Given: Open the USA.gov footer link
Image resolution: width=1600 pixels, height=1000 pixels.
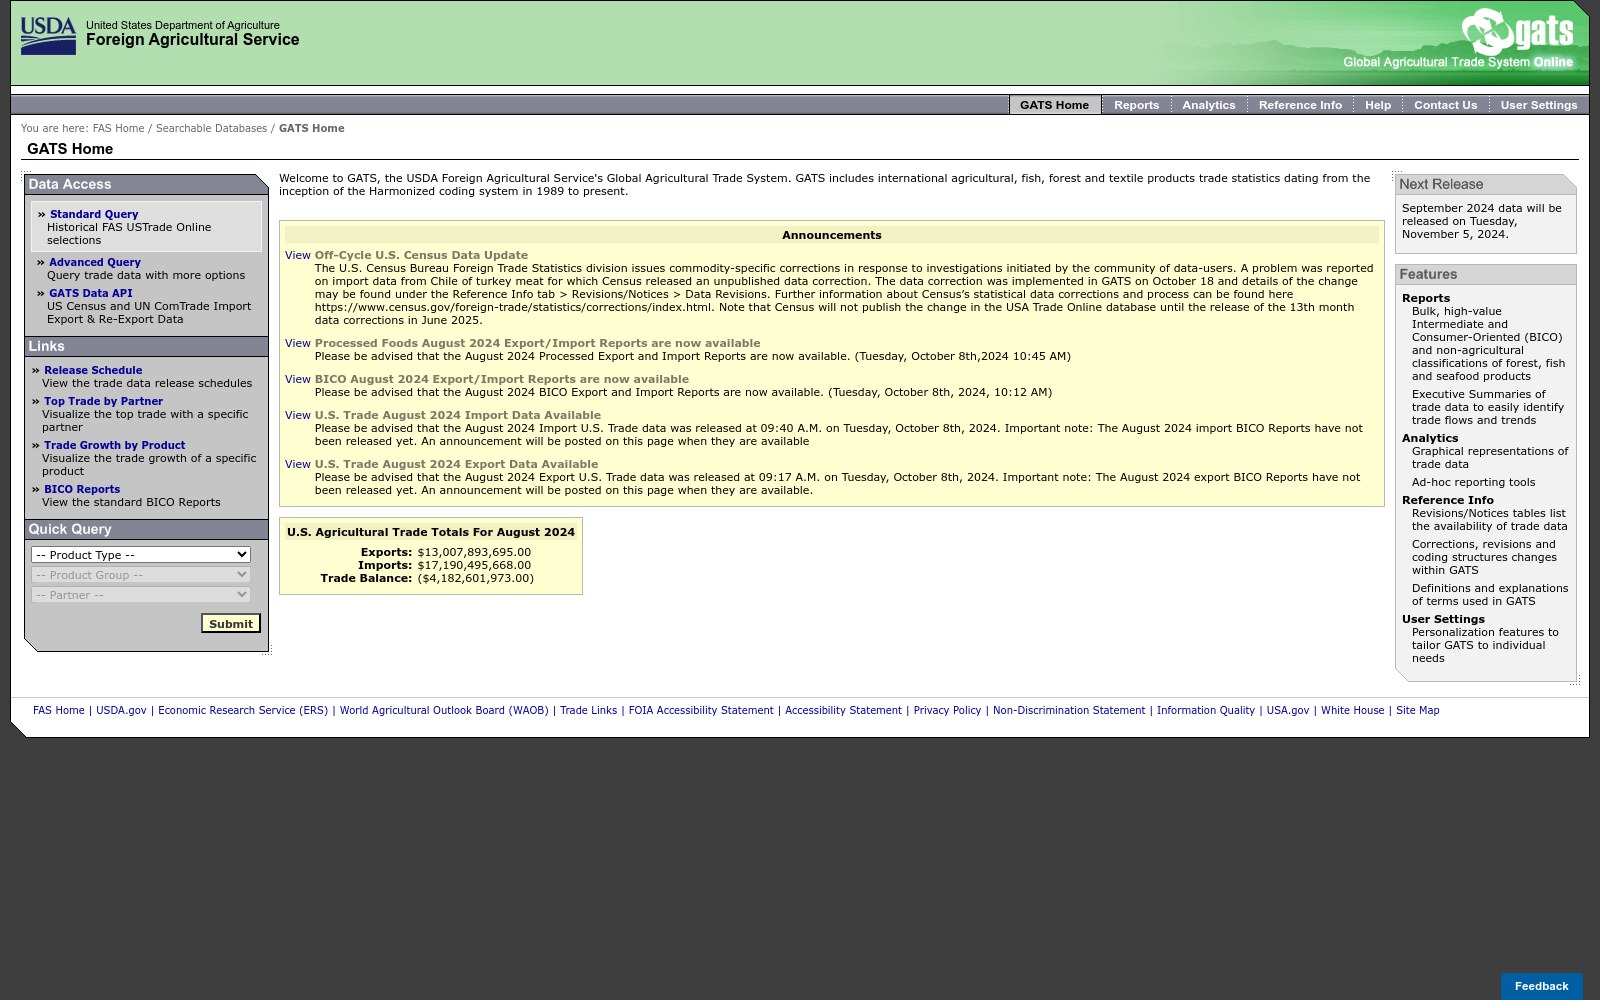Looking at the screenshot, I should tap(1287, 711).
